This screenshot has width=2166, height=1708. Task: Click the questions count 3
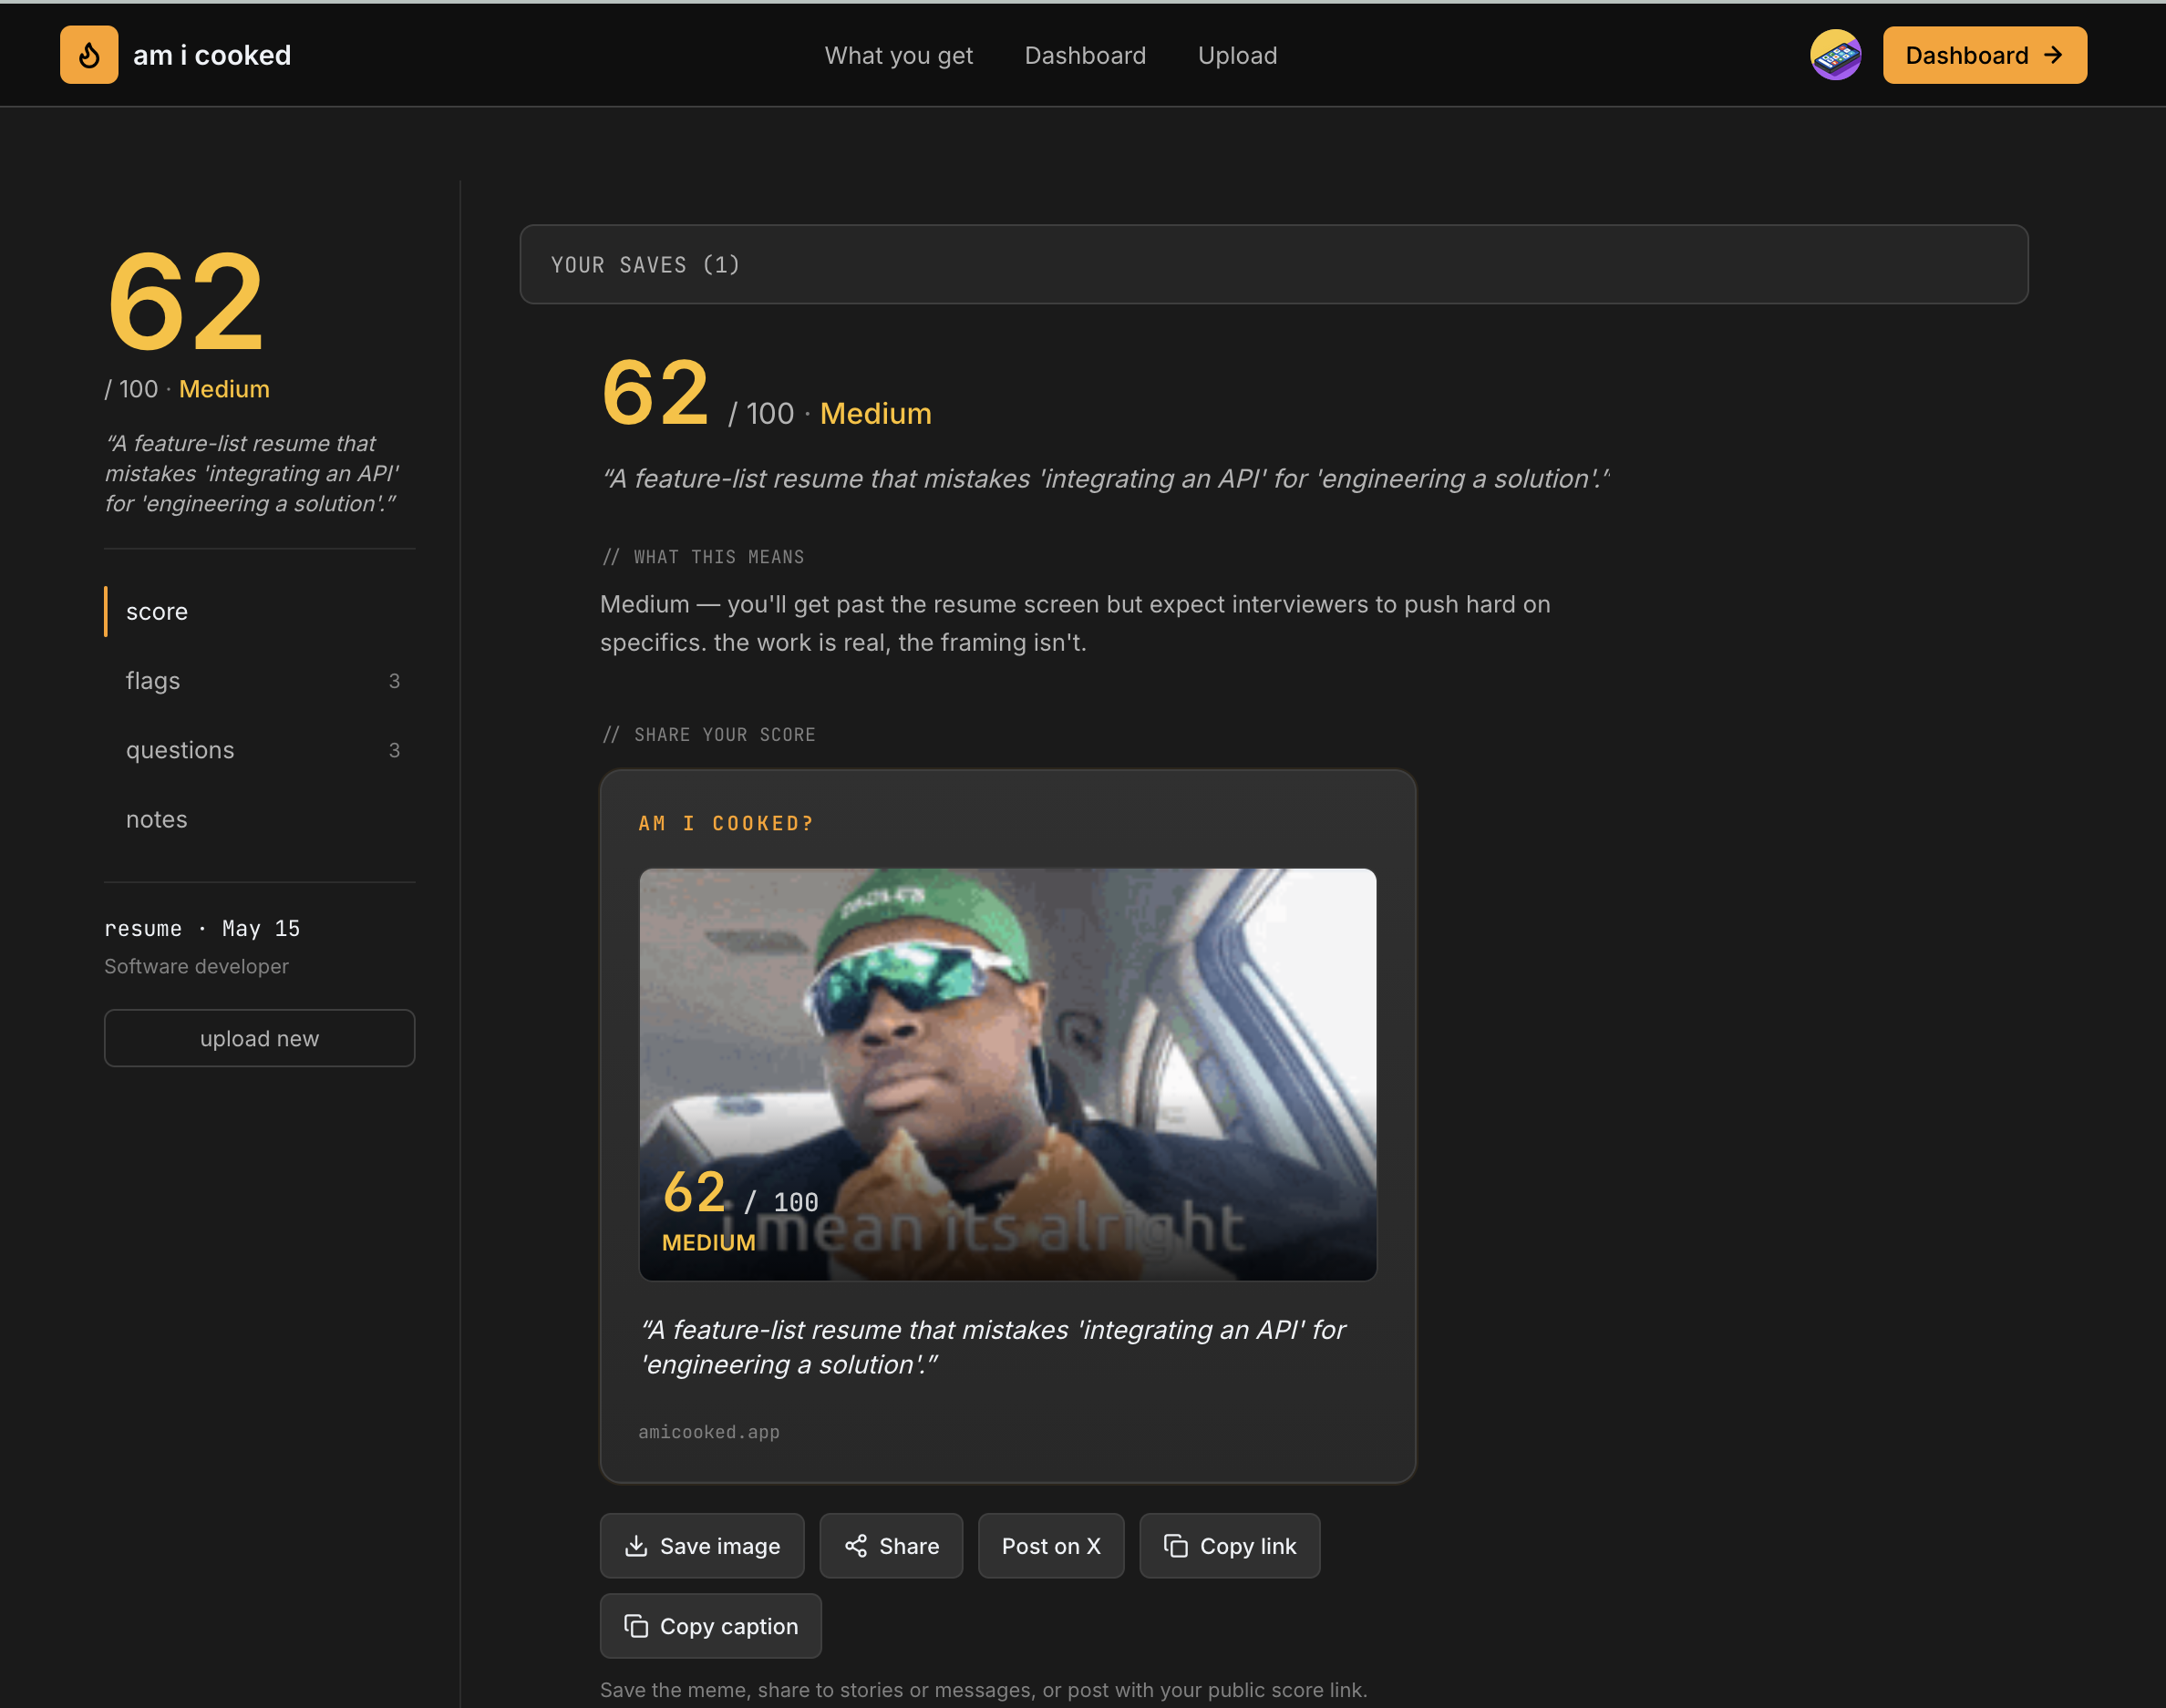pos(394,750)
